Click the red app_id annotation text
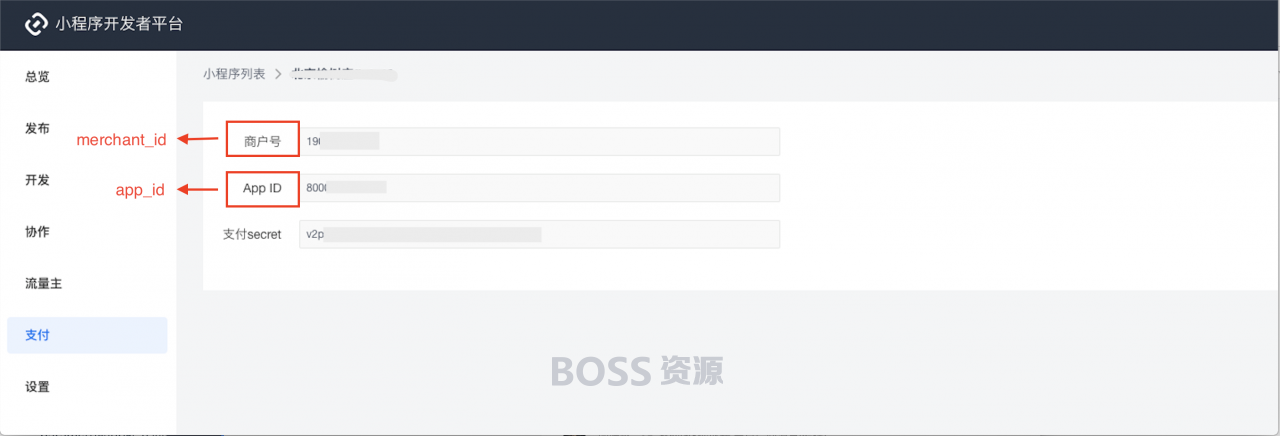This screenshot has height=436, width=1280. [140, 189]
